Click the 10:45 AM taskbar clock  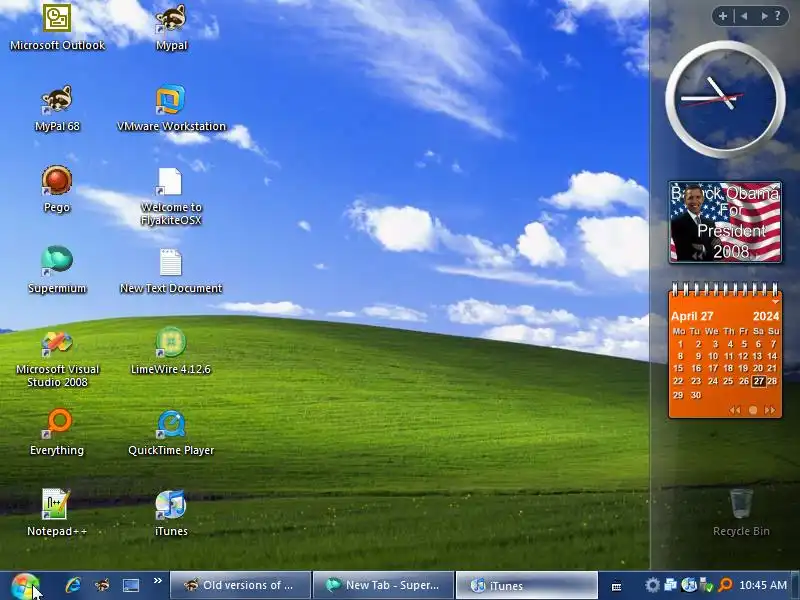[763, 585]
